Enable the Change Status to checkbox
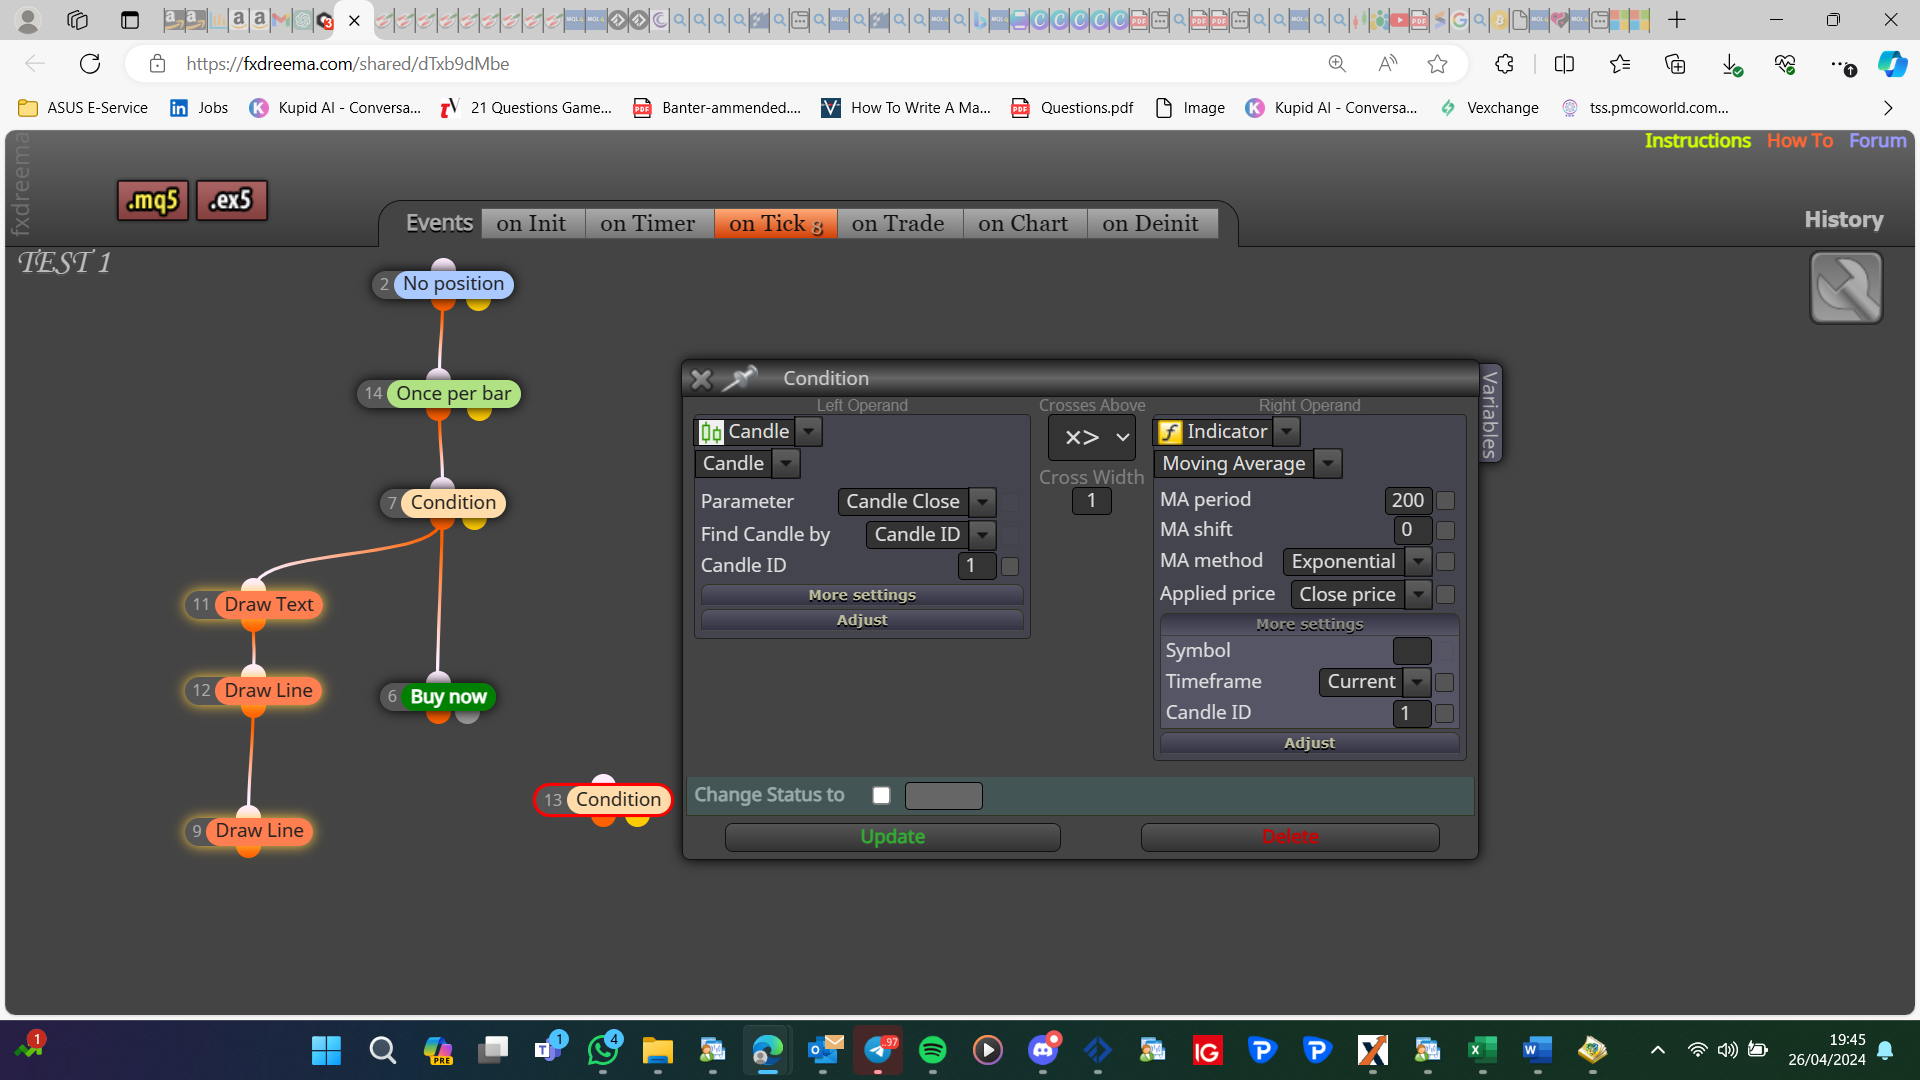 pos(881,796)
